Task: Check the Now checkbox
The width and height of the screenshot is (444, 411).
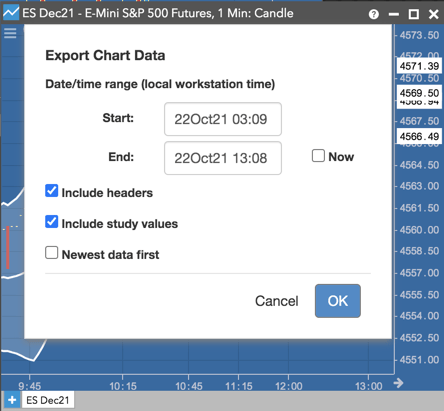Action: coord(318,156)
